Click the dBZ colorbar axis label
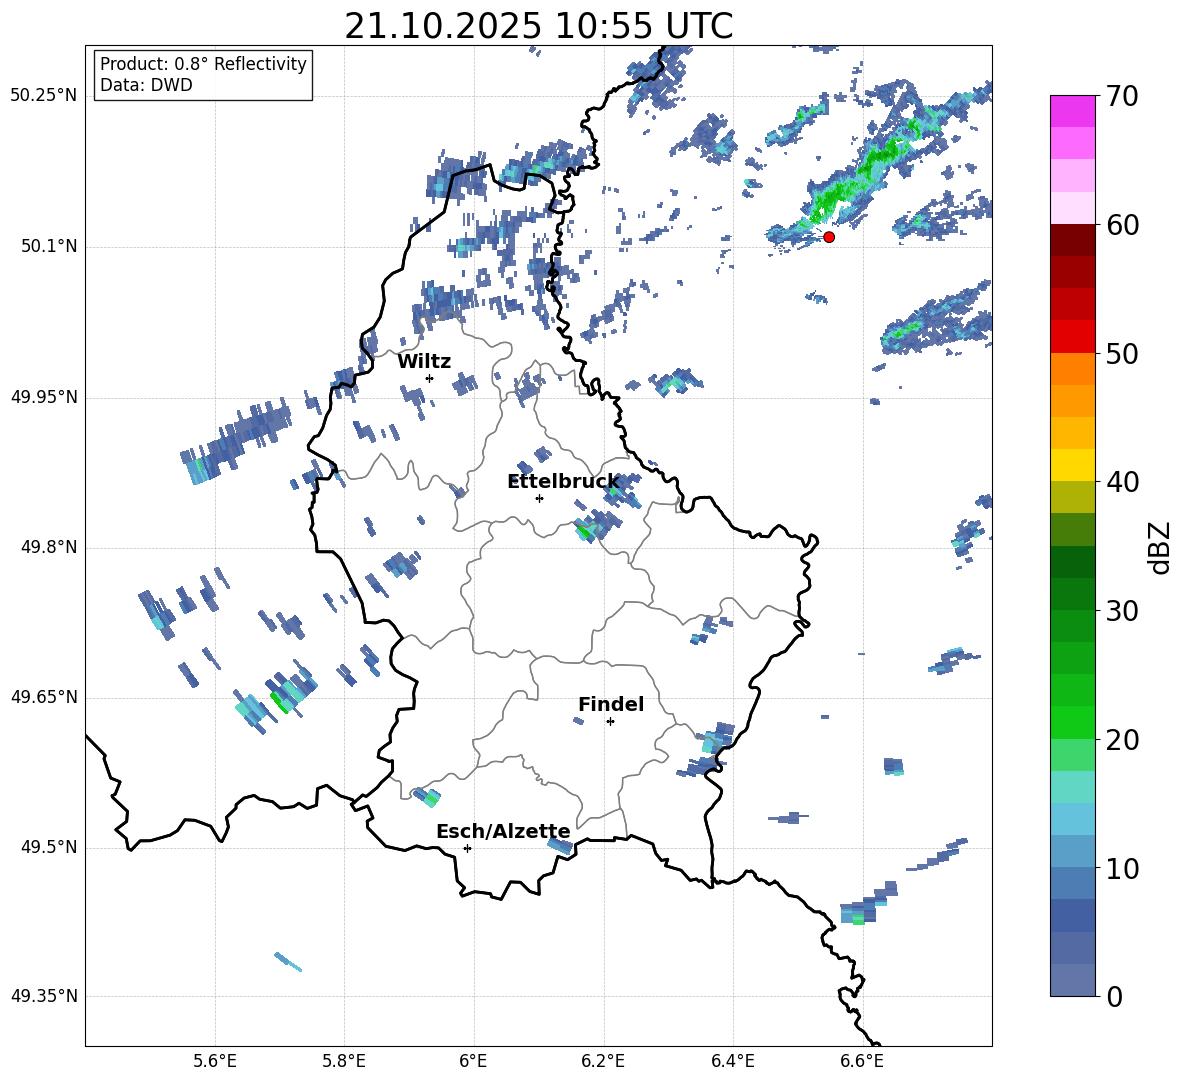 coord(1161,547)
